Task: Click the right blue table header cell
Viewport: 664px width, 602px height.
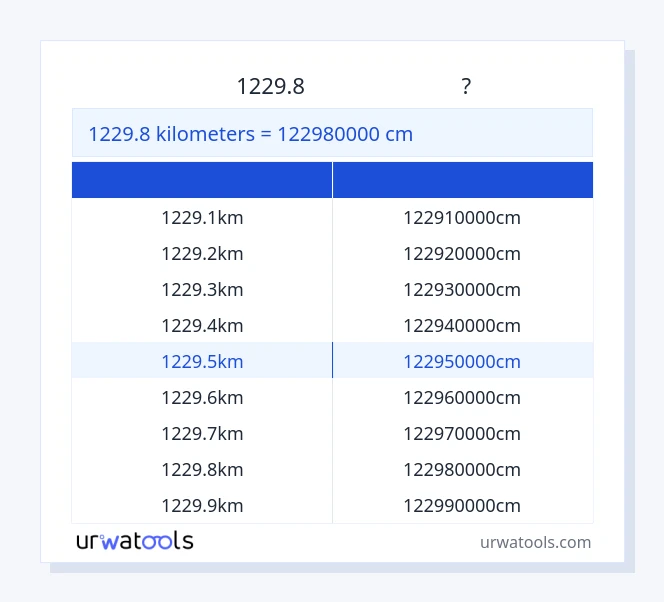Action: point(462,180)
